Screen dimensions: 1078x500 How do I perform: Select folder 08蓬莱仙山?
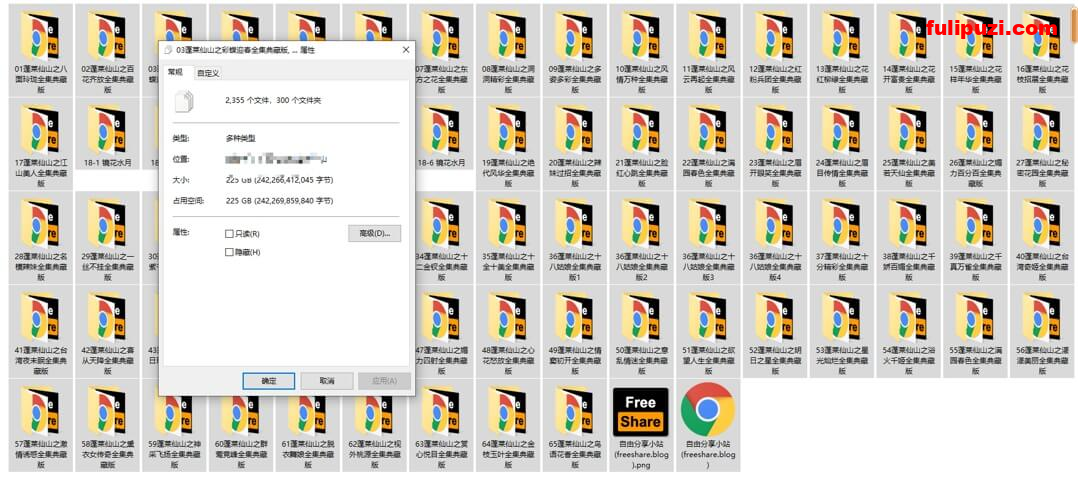click(507, 49)
